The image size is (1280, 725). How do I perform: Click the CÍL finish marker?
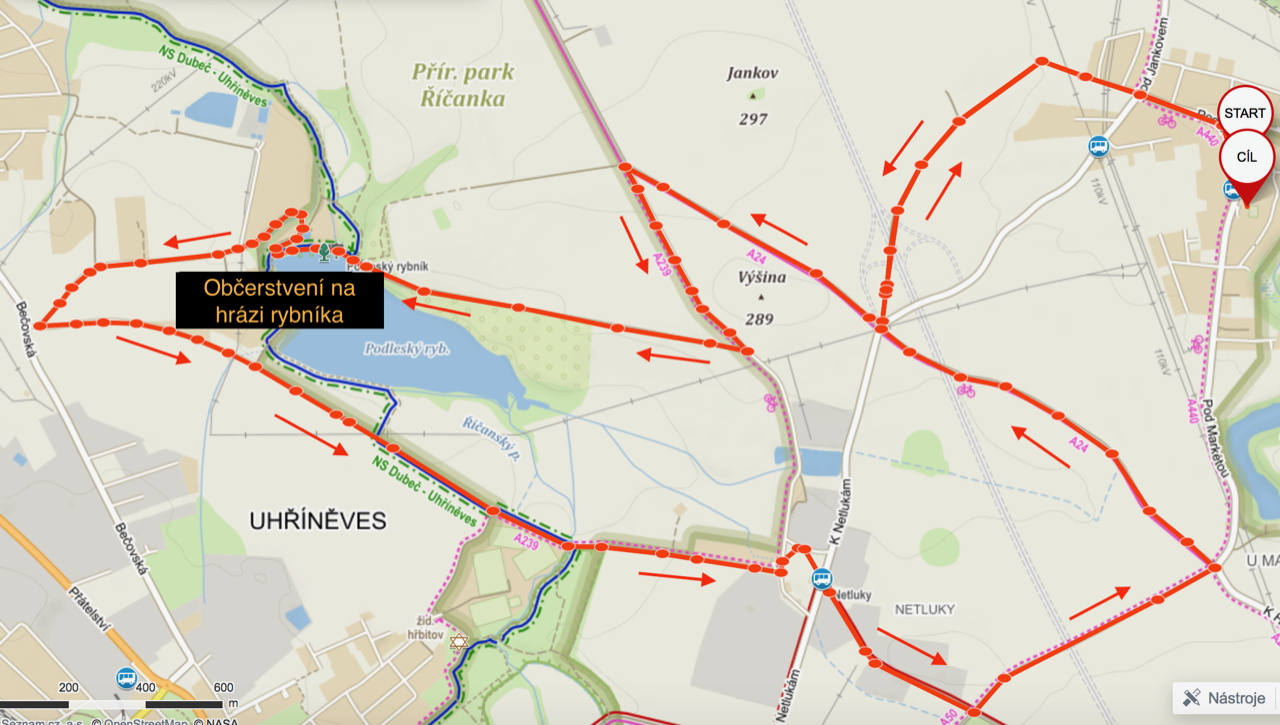1247,159
